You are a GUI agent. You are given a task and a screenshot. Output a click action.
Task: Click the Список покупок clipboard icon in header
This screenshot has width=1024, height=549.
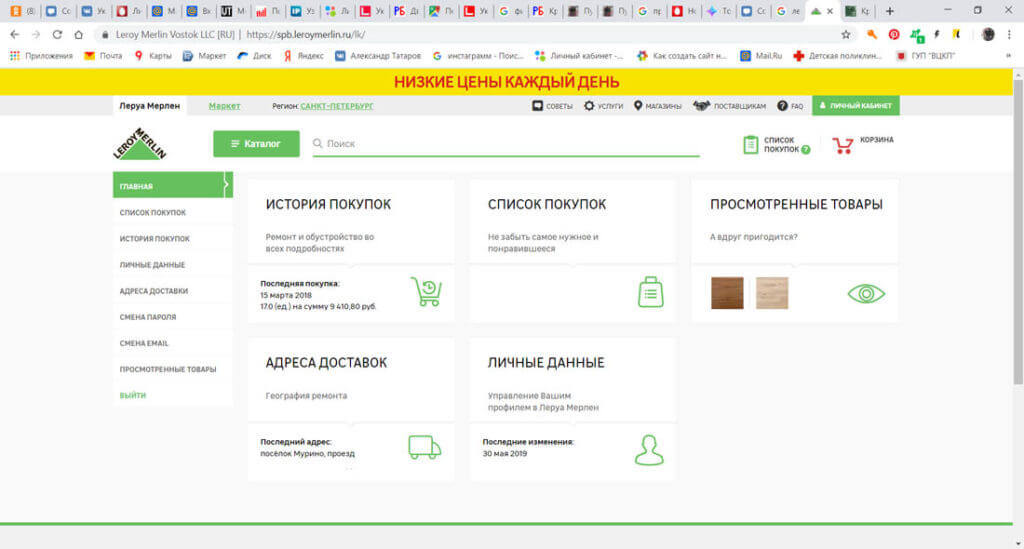[751, 145]
